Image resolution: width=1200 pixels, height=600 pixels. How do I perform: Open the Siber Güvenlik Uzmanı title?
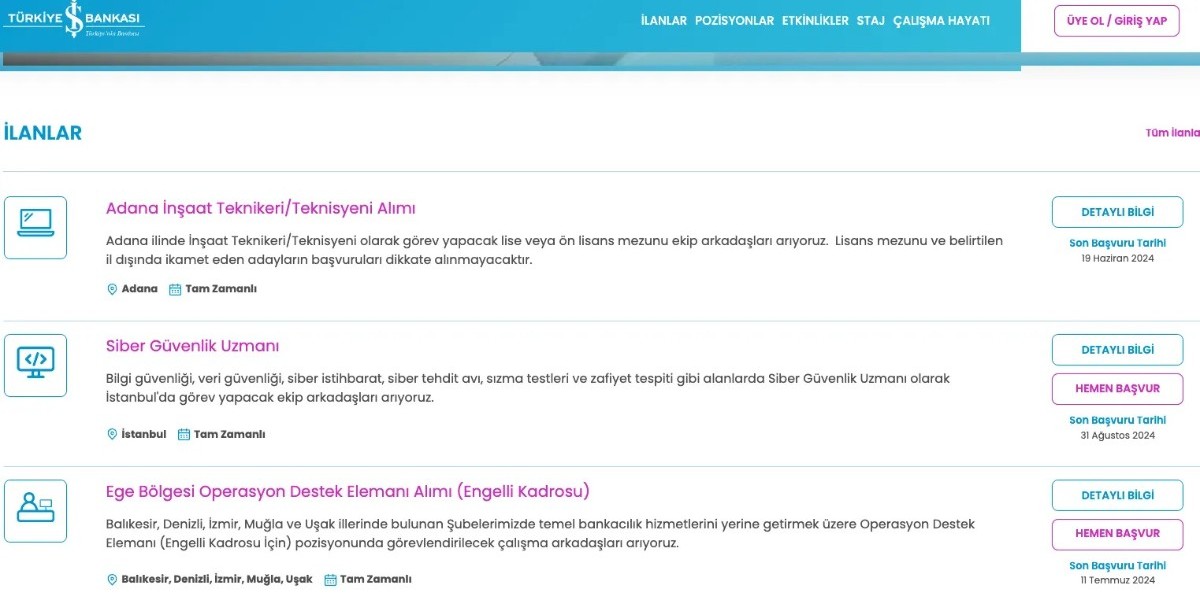tap(193, 346)
